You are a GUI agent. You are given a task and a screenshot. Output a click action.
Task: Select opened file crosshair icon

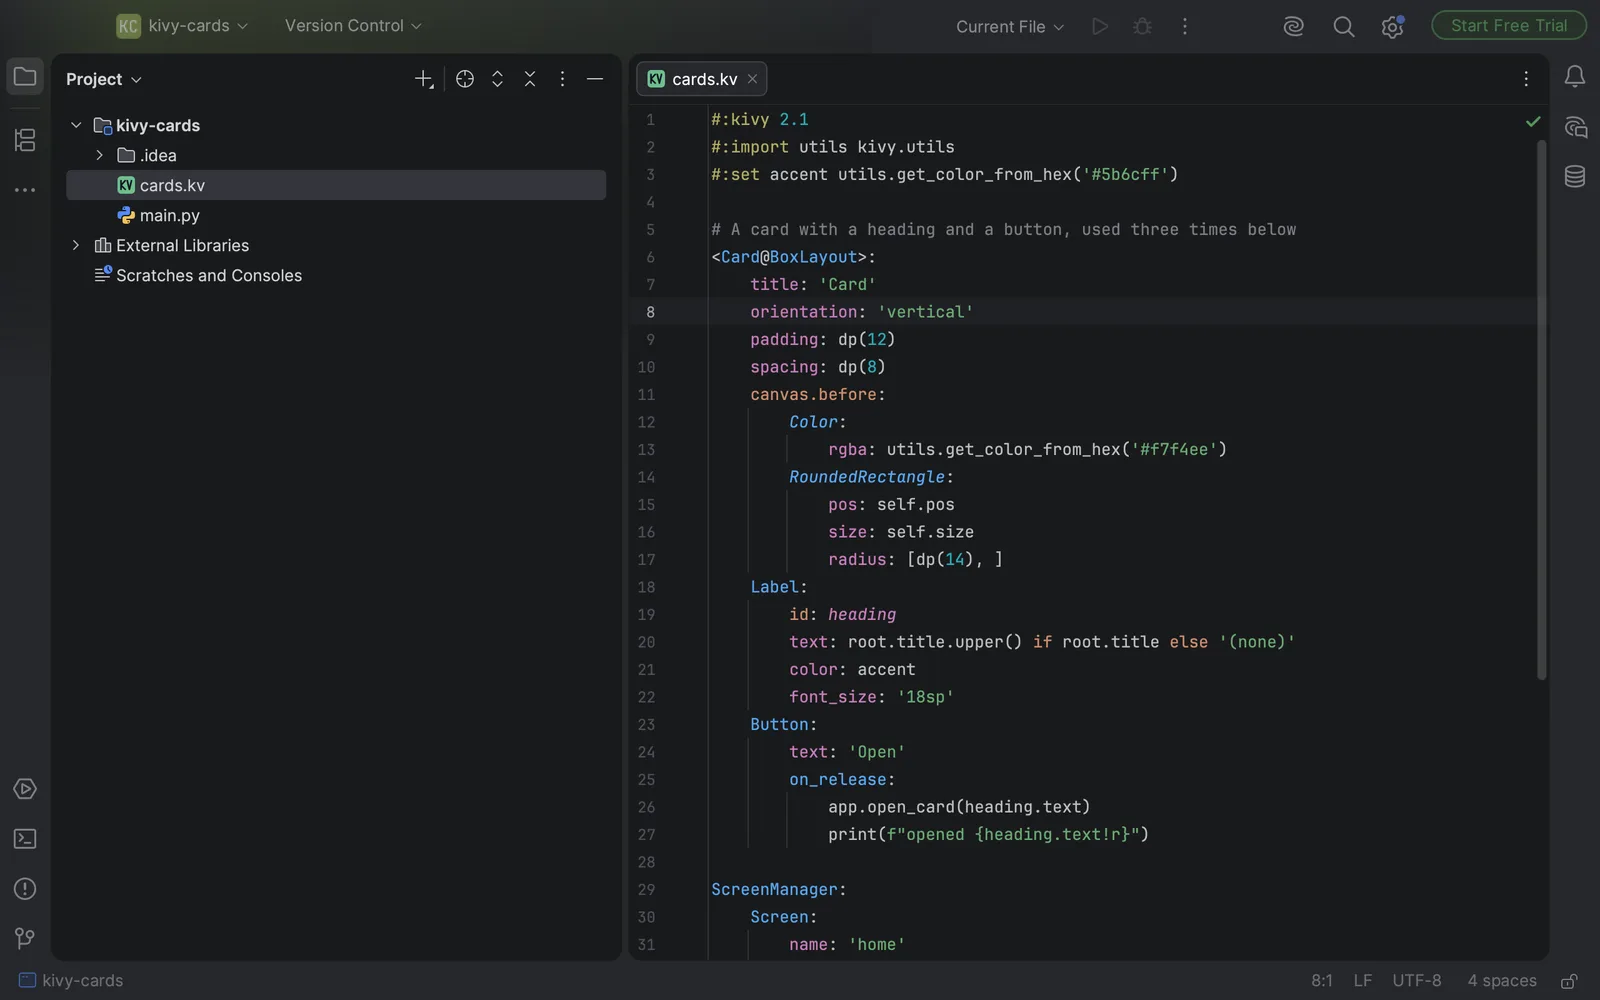(x=465, y=79)
